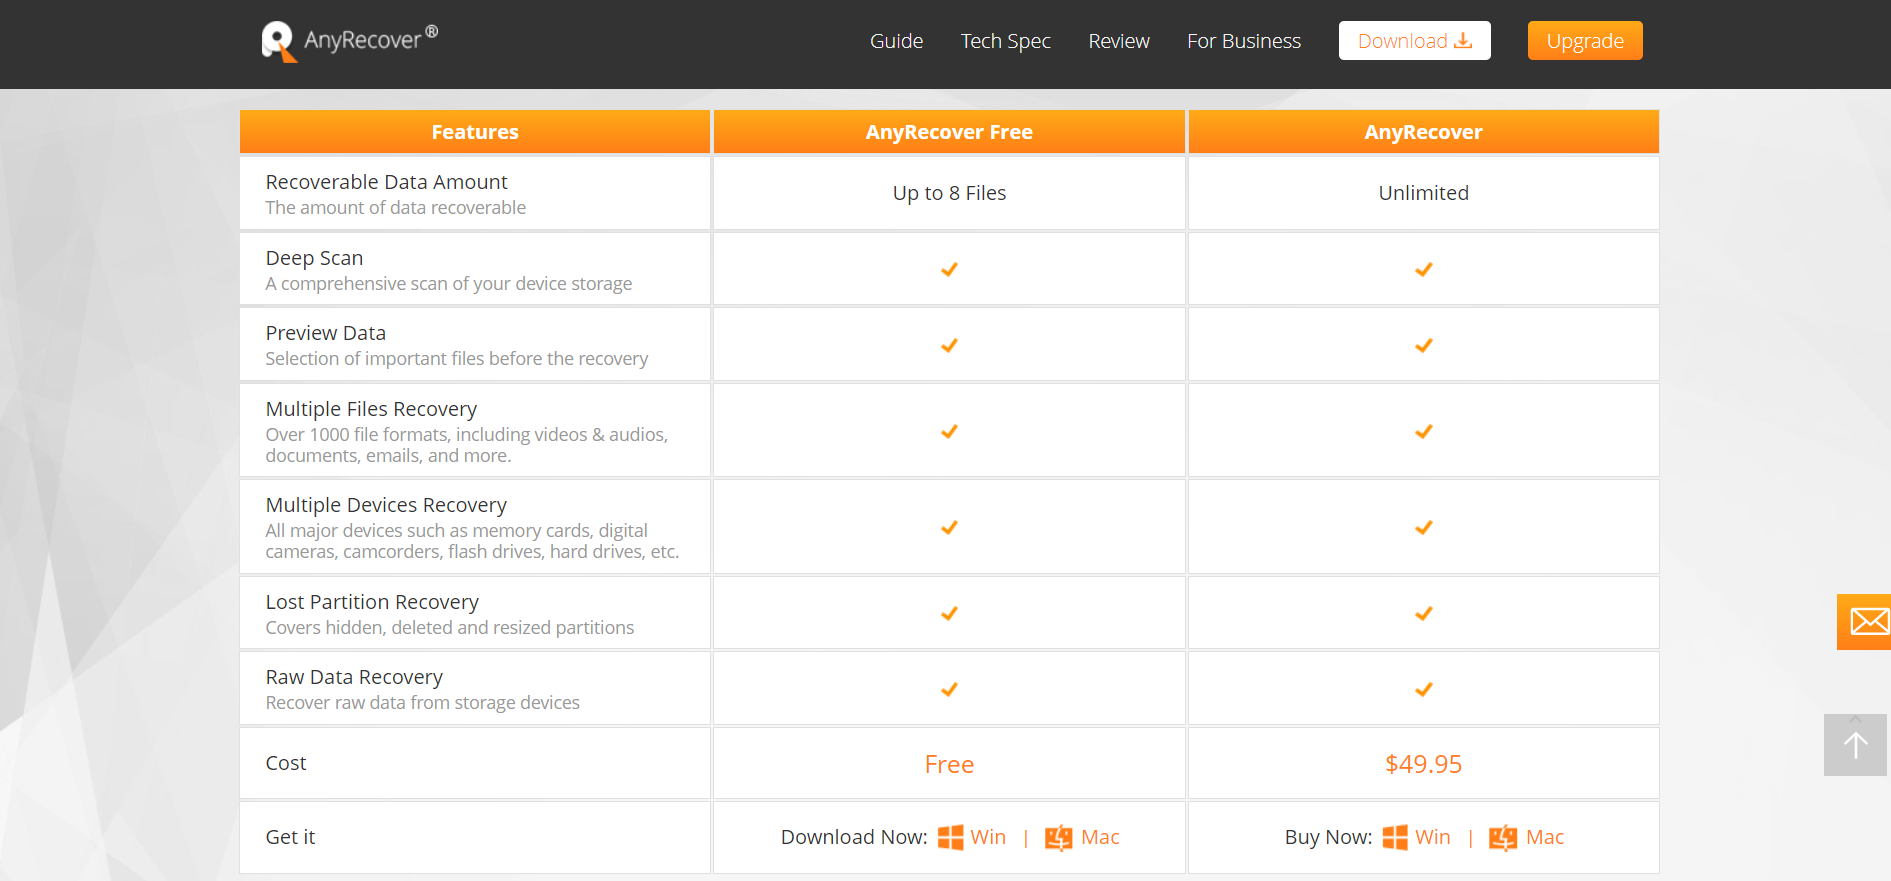Click the Raw Data Recovery checkmark, AnyRecover column

click(x=1423, y=689)
